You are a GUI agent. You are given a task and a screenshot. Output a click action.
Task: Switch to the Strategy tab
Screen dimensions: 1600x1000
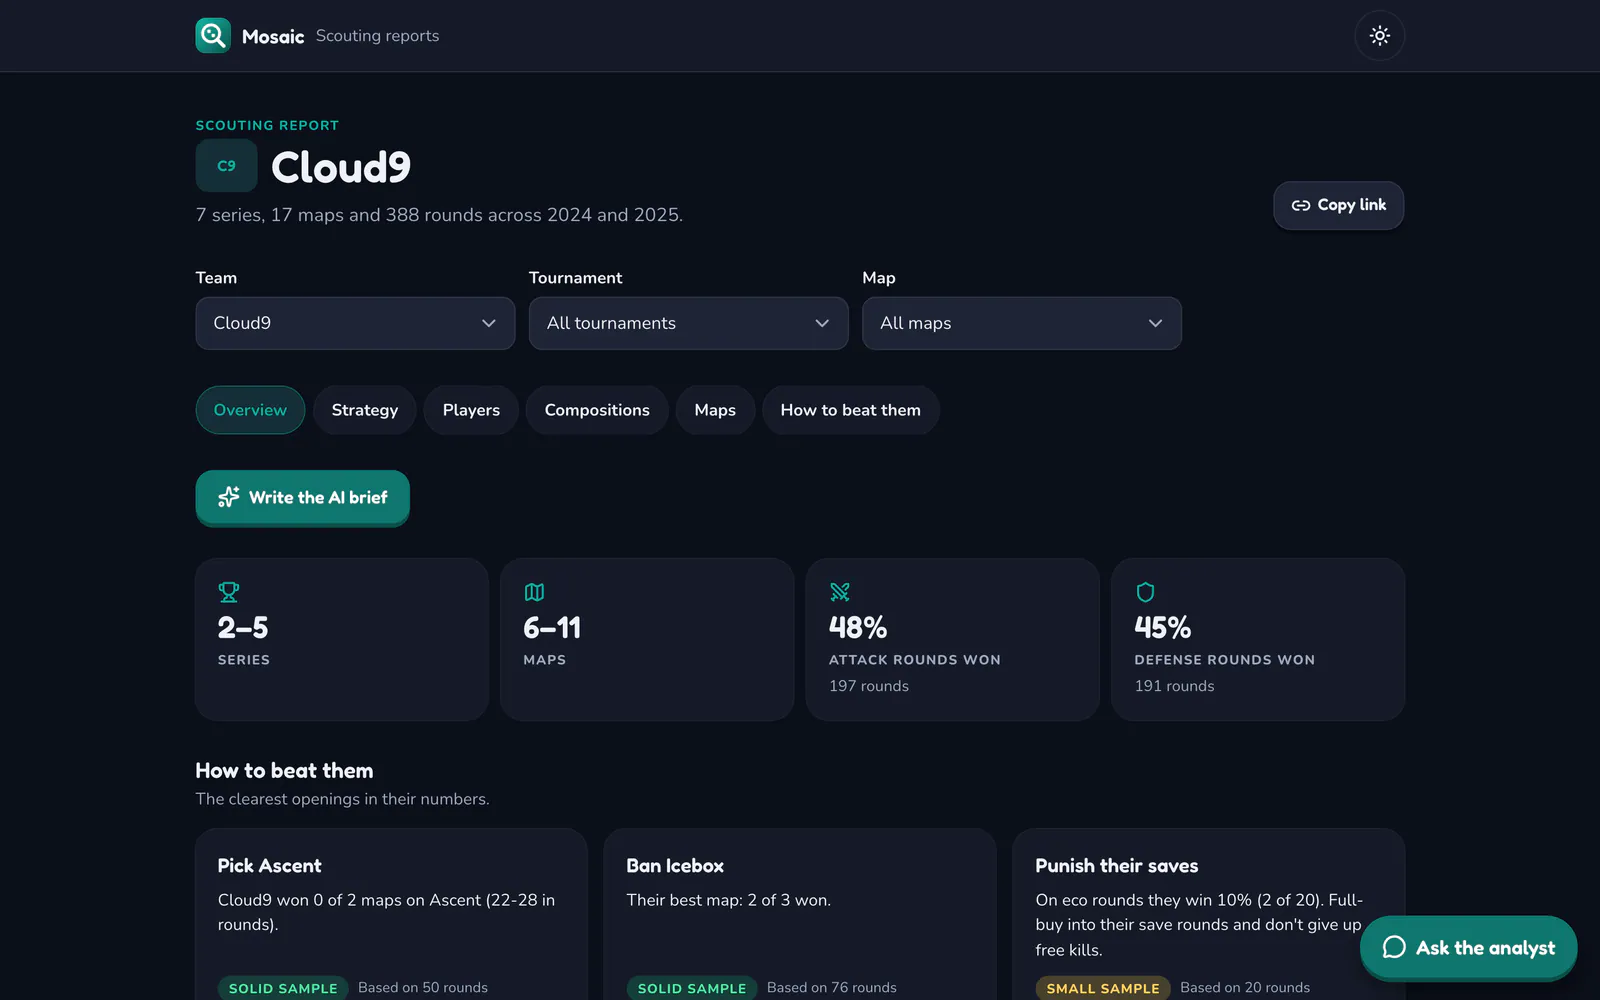(365, 410)
